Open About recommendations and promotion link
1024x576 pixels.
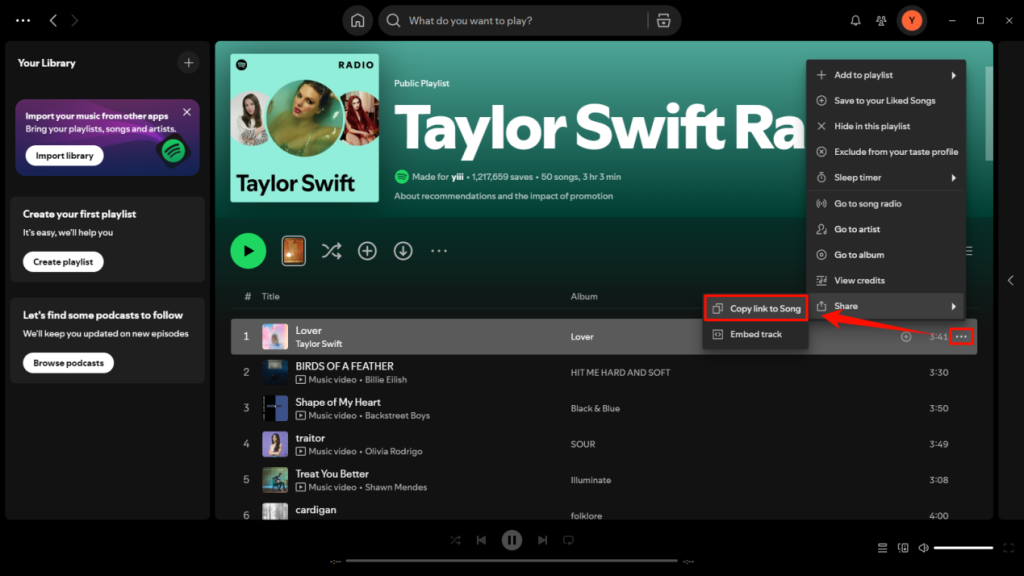tap(503, 196)
